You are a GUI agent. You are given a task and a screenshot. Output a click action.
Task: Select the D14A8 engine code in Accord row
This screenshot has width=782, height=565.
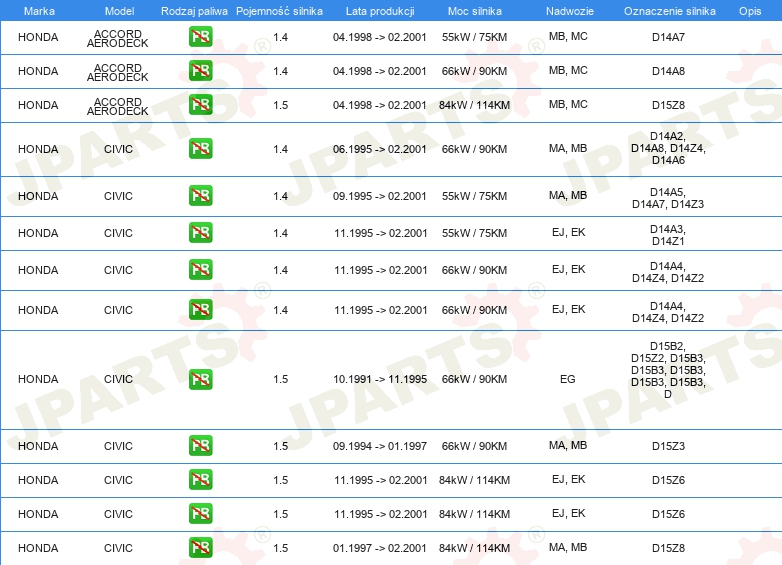[x=668, y=71]
